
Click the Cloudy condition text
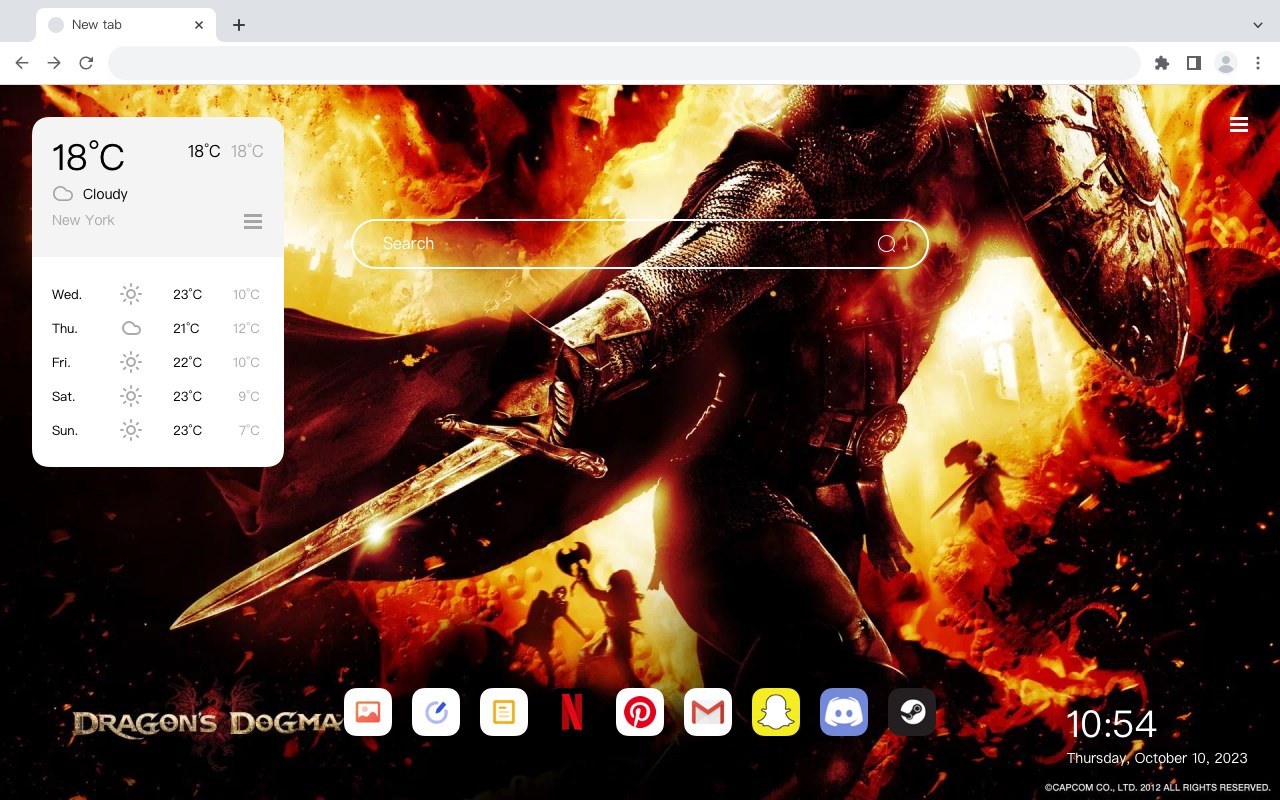105,194
